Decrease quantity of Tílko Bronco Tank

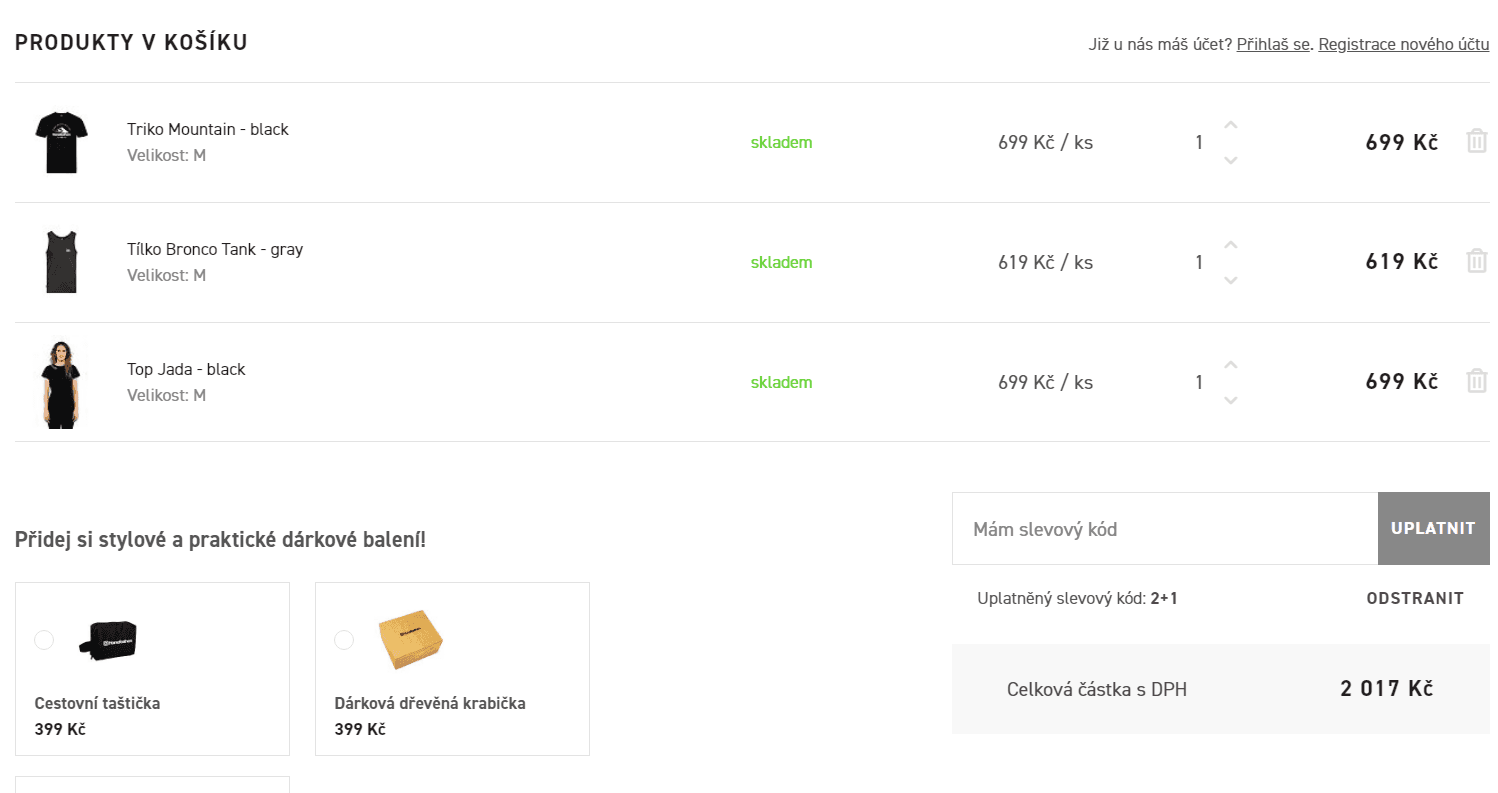tap(1231, 280)
